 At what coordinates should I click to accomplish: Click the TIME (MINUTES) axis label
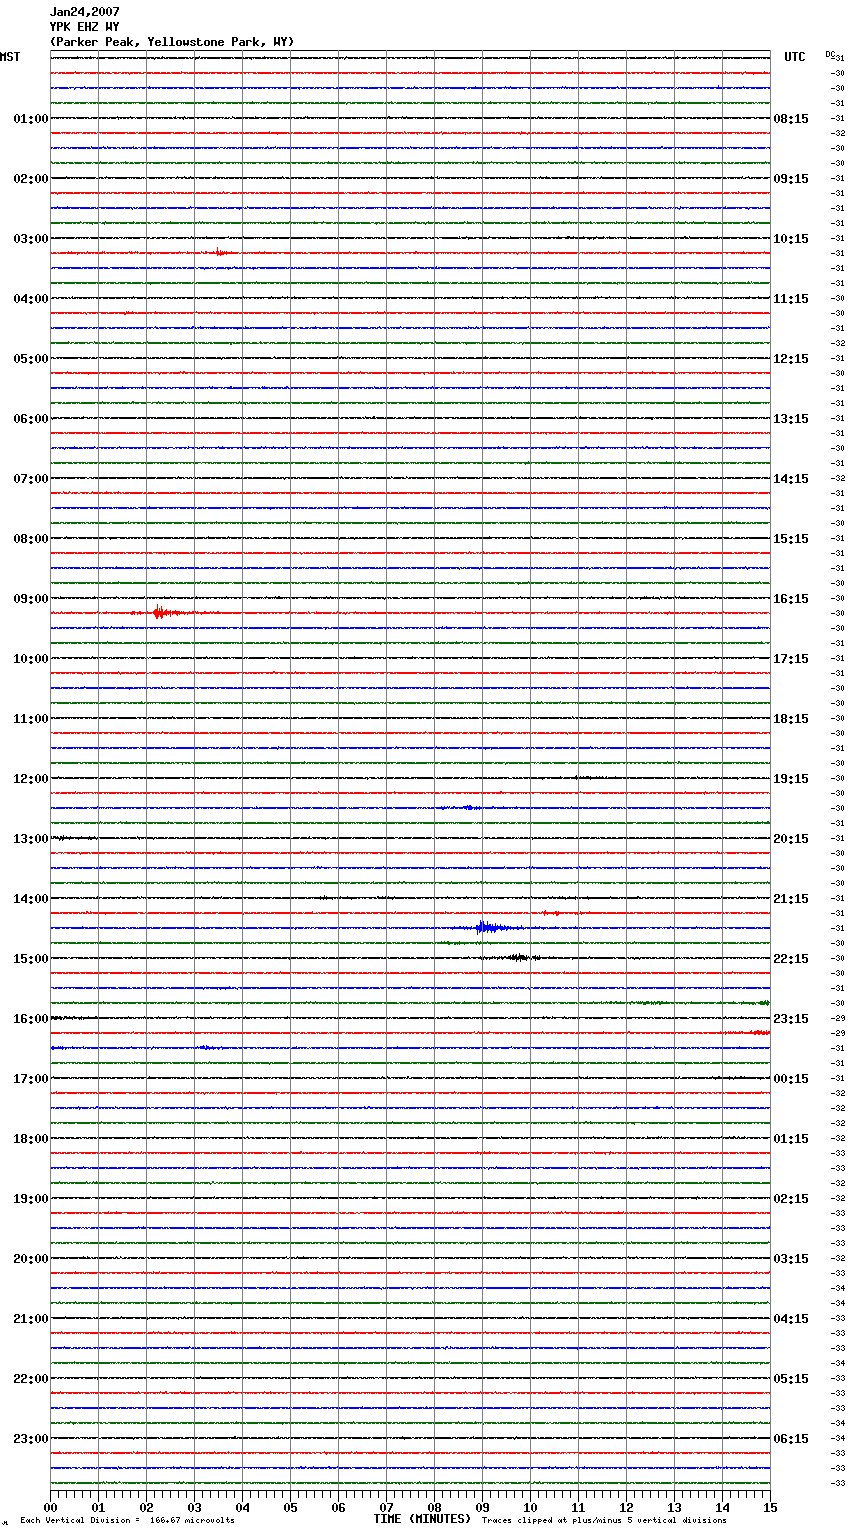tap(422, 1519)
